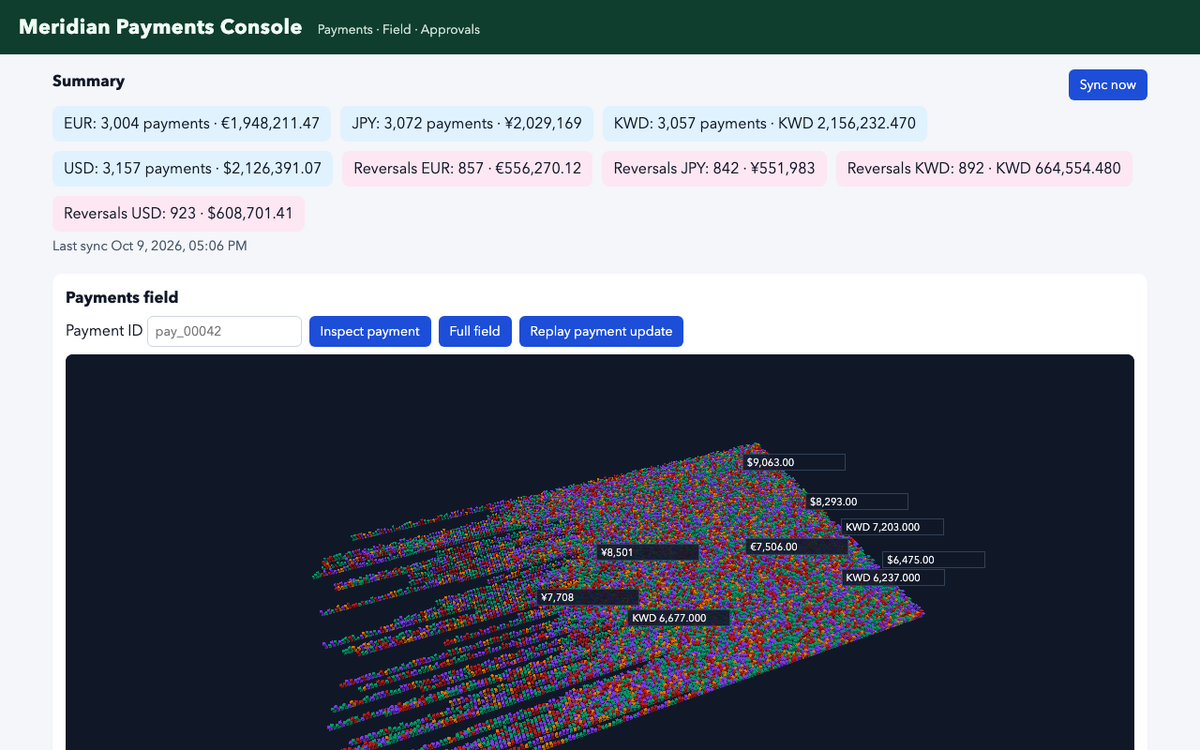The height and width of the screenshot is (750, 1200).
Task: Click the ¥8,501 field label
Action: (x=648, y=551)
